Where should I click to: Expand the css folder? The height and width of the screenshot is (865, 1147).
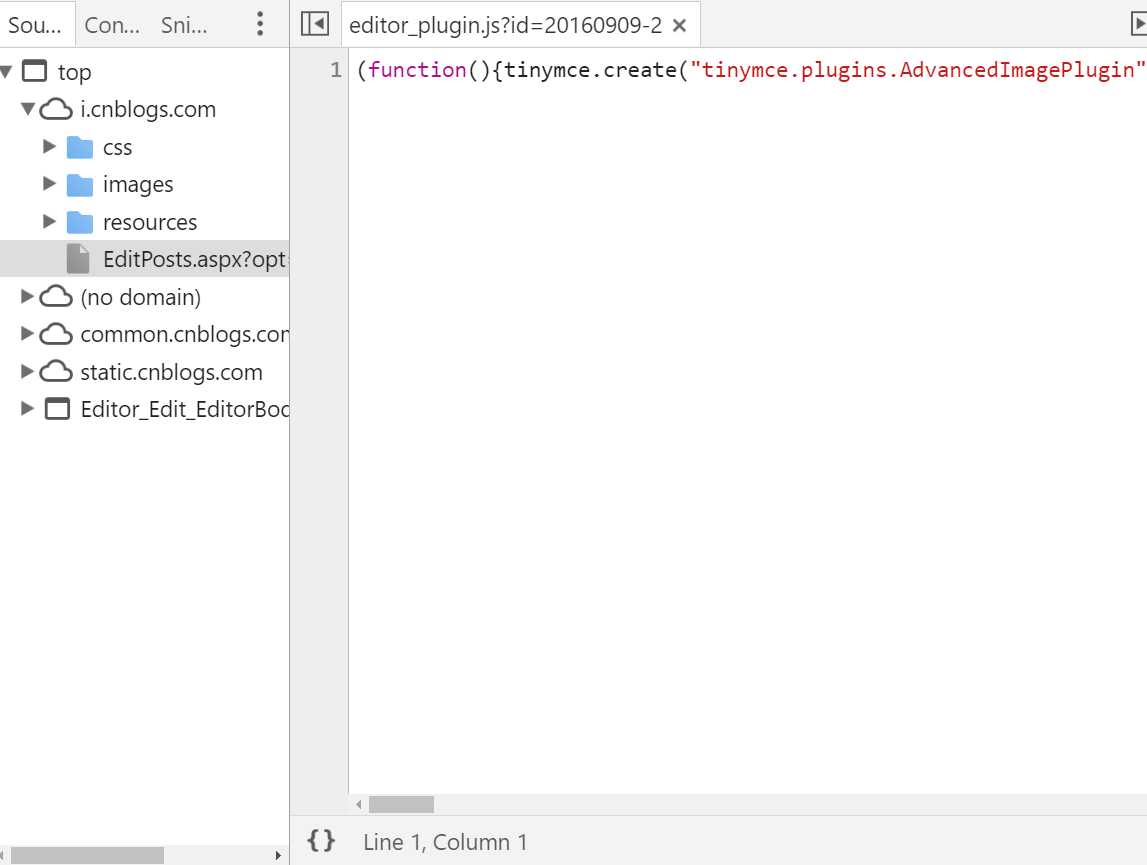(50, 146)
